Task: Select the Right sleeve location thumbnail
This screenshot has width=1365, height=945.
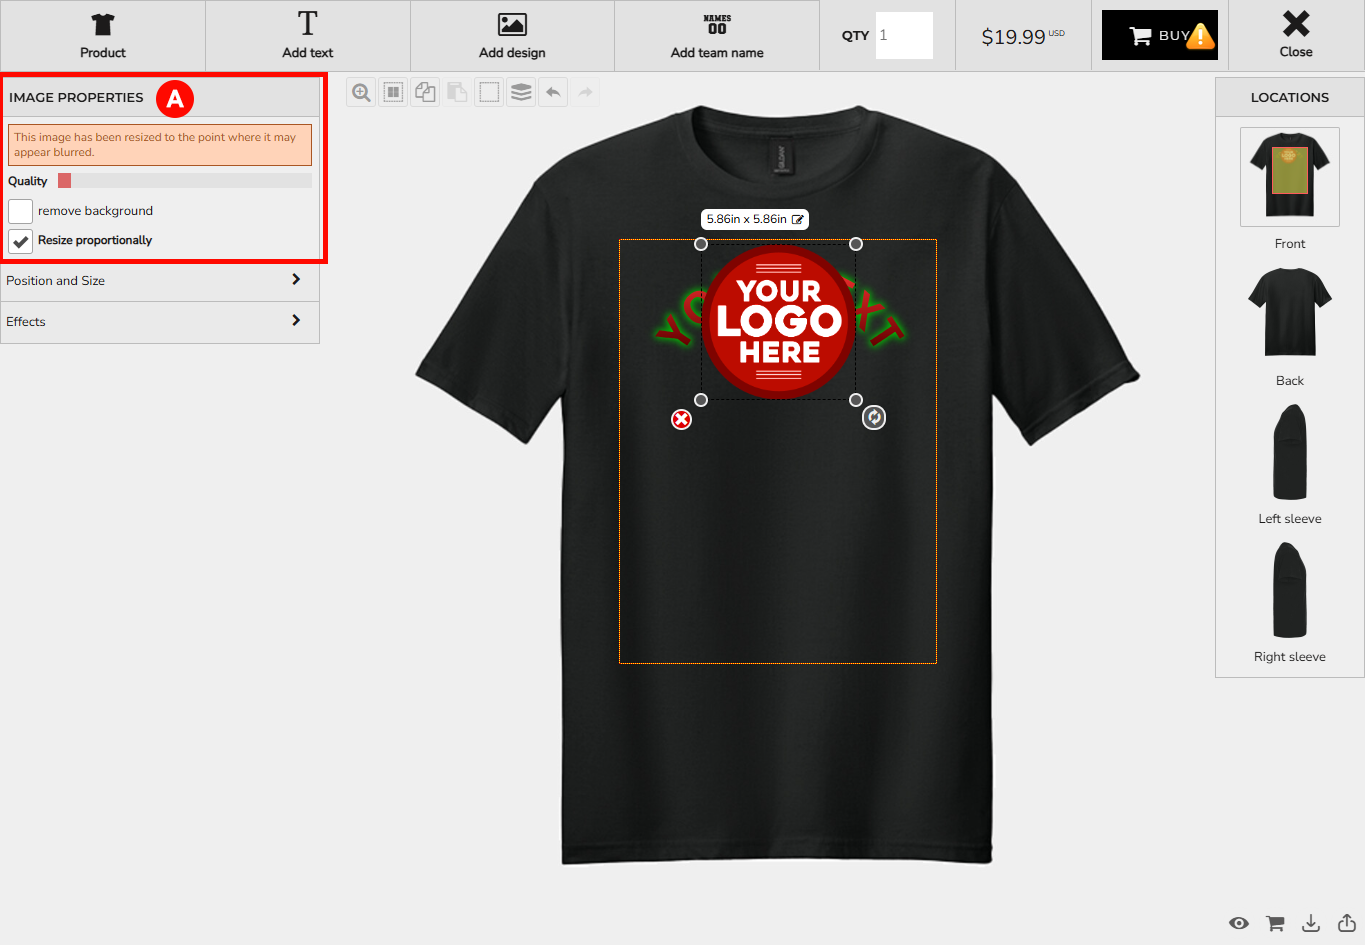Action: click(x=1290, y=590)
